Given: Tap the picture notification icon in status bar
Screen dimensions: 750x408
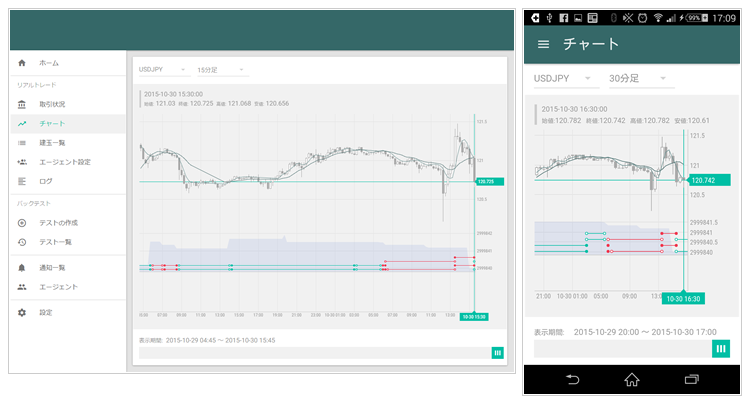Looking at the screenshot, I should [578, 18].
